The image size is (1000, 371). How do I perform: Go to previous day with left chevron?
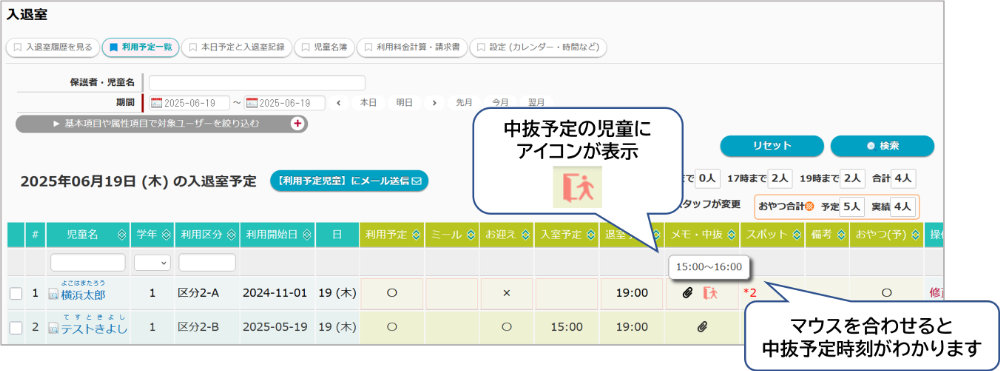point(338,103)
